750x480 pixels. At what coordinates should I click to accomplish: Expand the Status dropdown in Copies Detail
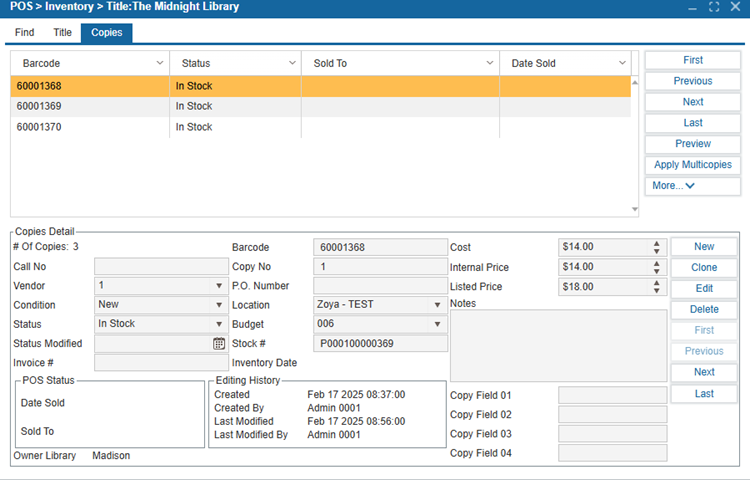[219, 324]
